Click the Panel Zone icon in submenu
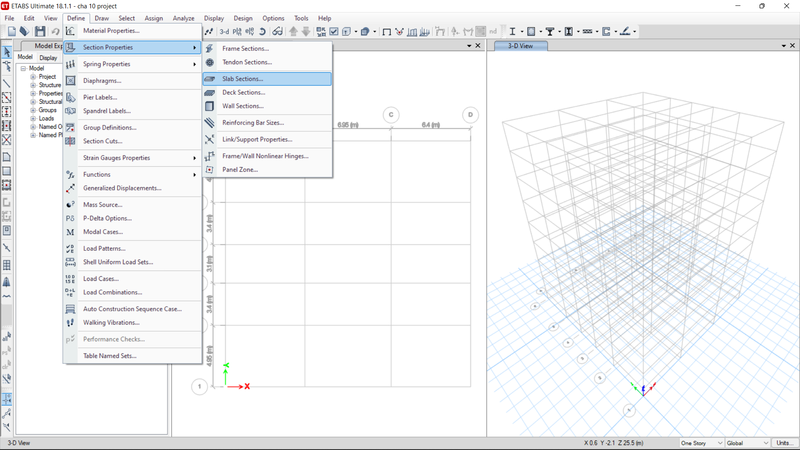The image size is (800, 450). [x=210, y=169]
